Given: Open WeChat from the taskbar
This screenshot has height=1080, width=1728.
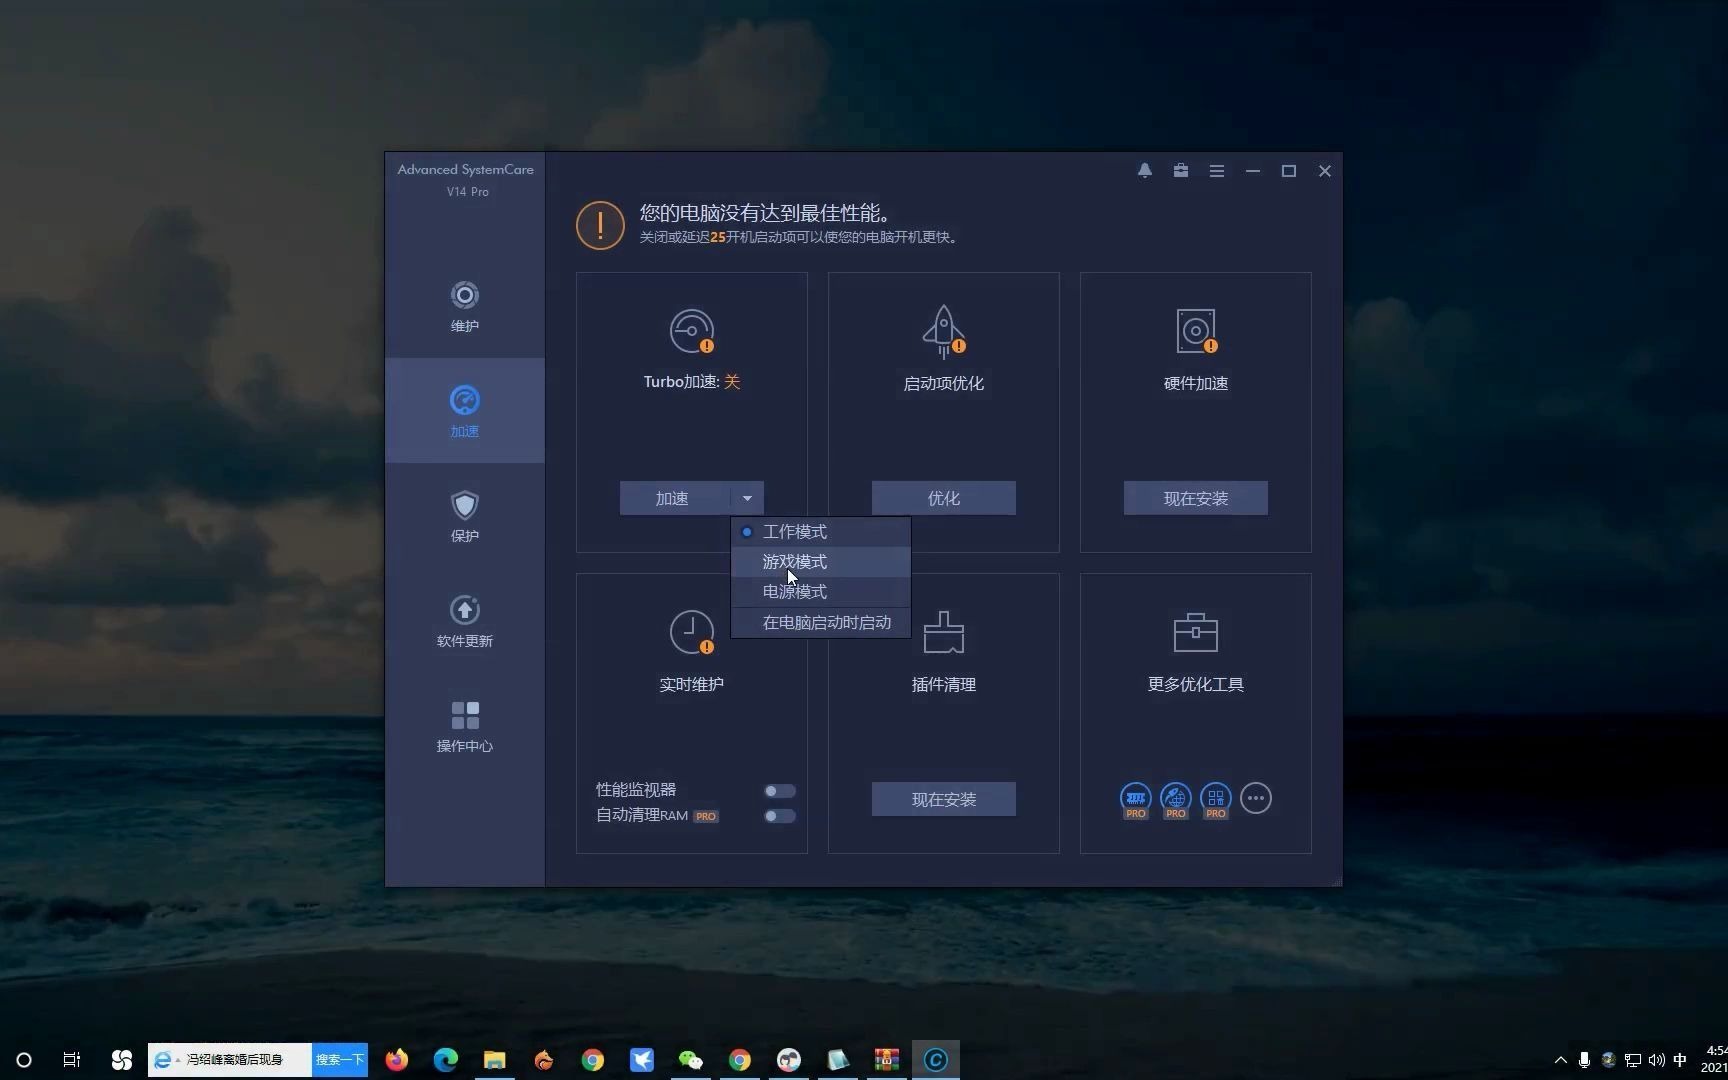Looking at the screenshot, I should (691, 1060).
